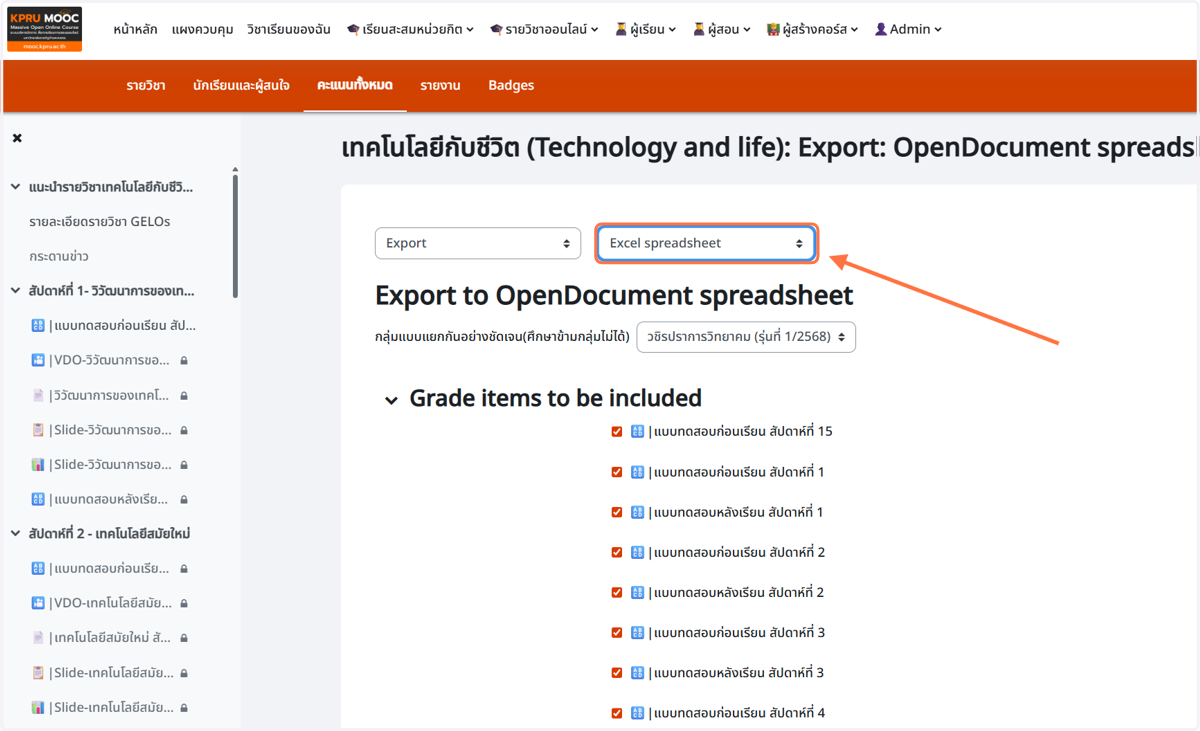The image size is (1200, 731).
Task: Open the วชิรปราการวิทยาคม group dropdown
Action: (x=746, y=337)
